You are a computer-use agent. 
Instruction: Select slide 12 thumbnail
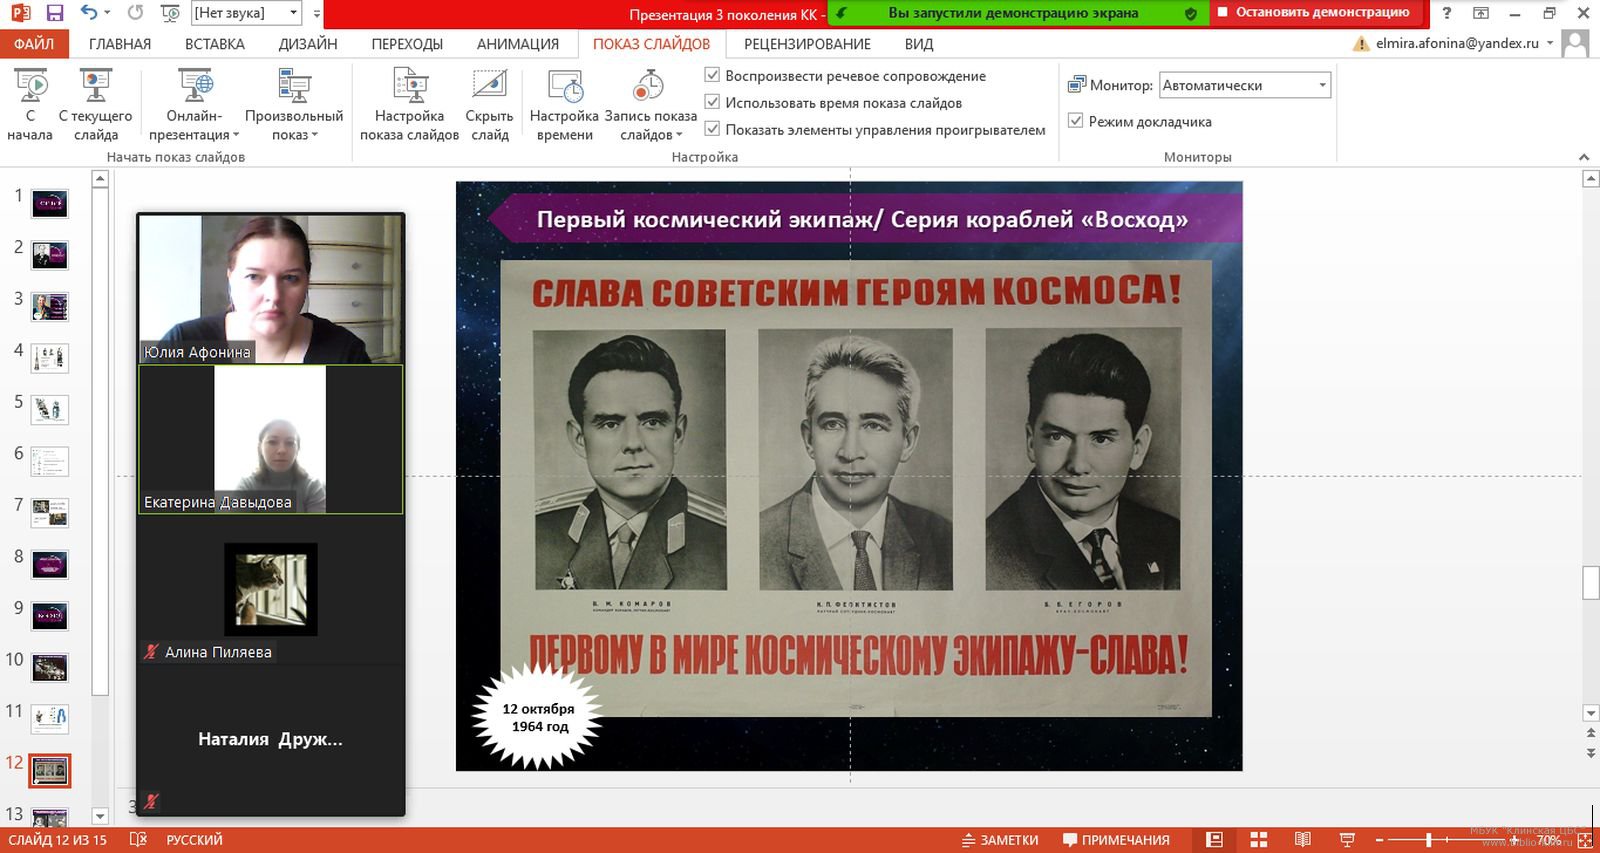point(49,770)
